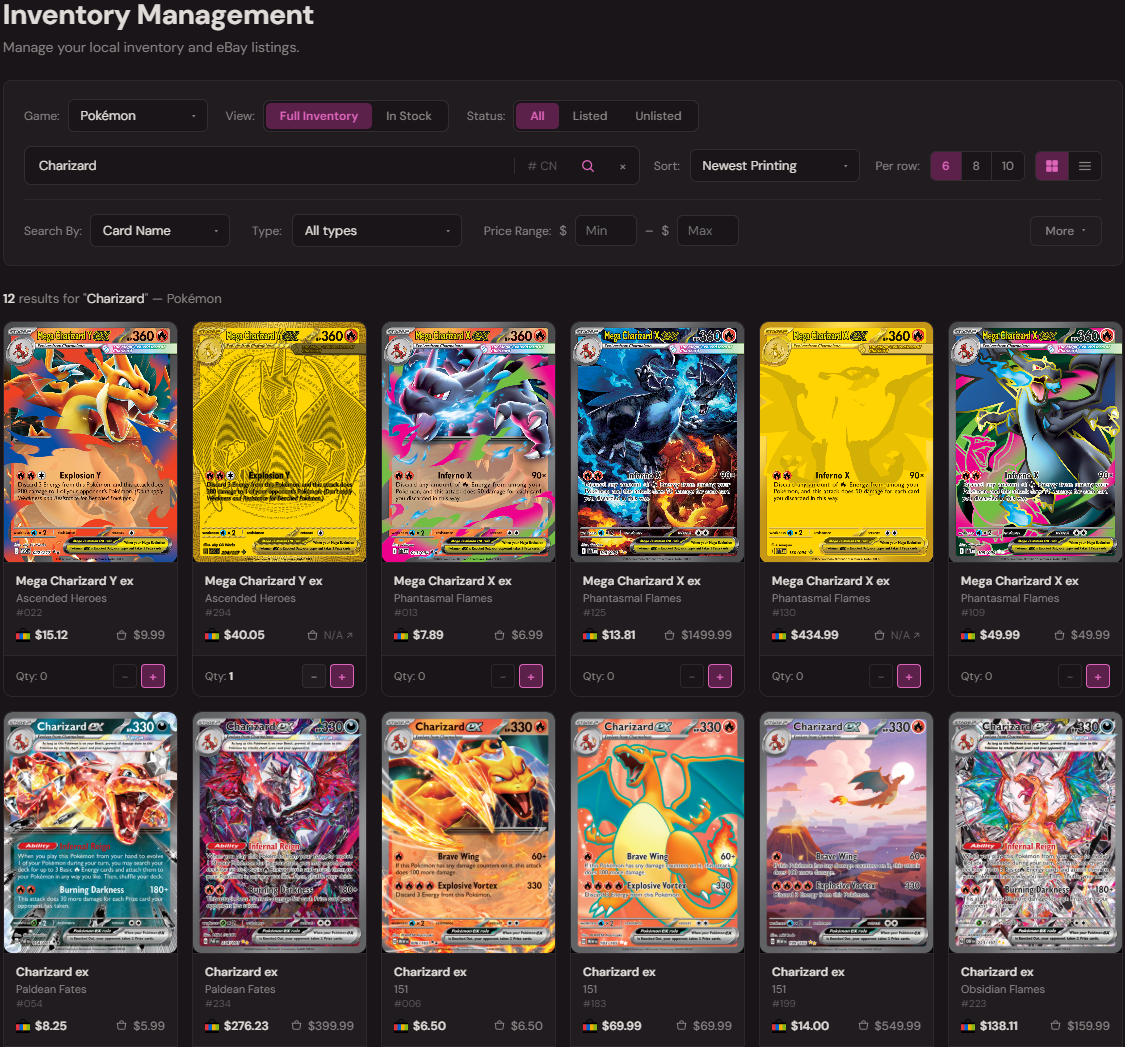The image size is (1125, 1047).
Task: Click the $138.11 market price
Action: (999, 1025)
